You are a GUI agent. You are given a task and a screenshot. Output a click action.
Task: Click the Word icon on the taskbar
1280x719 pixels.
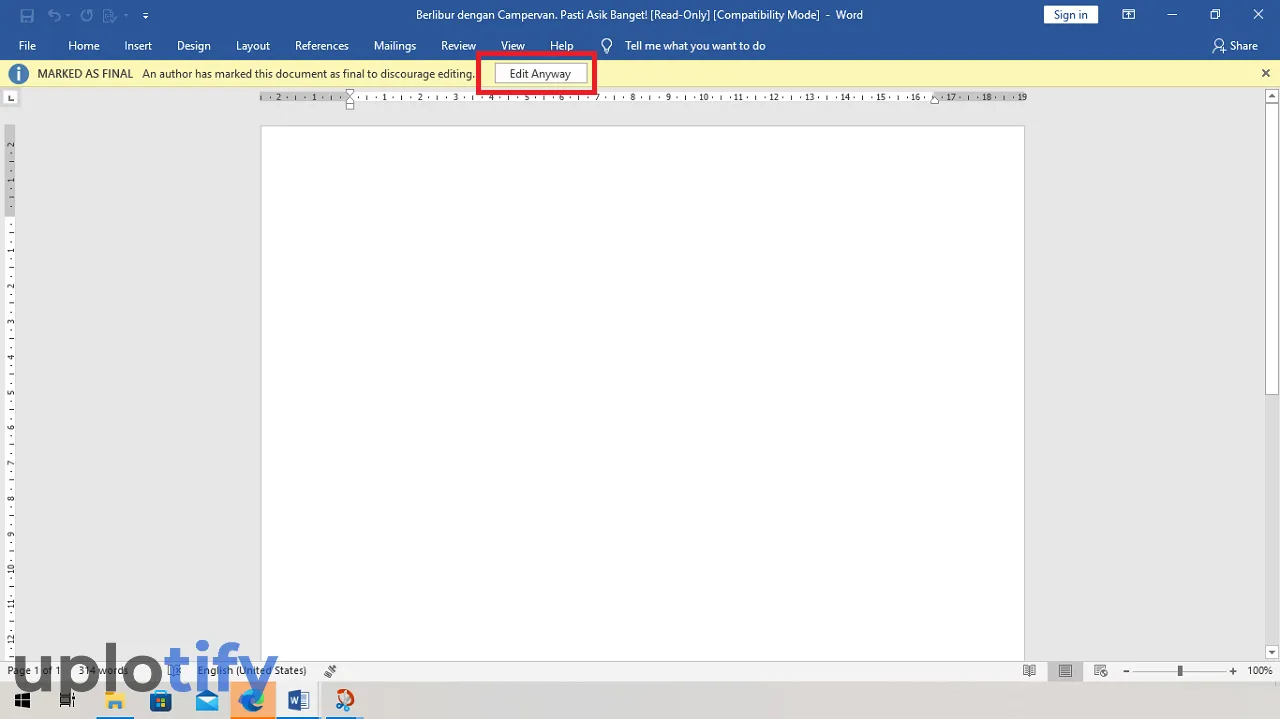[299, 700]
